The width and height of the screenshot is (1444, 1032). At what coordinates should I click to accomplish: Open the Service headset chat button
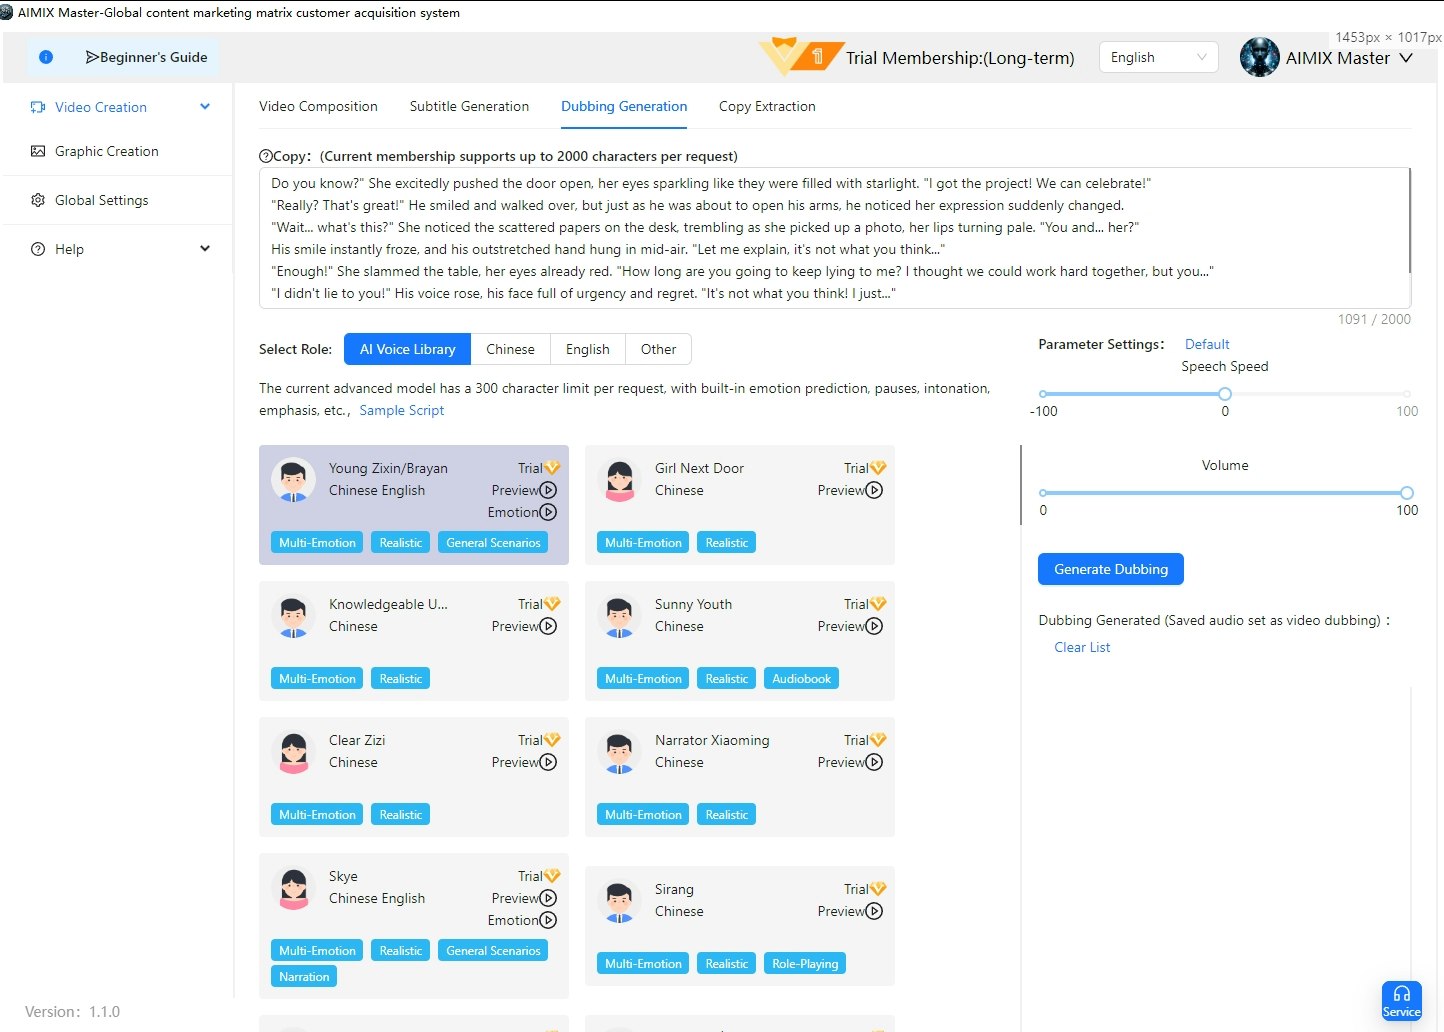pos(1402,1000)
